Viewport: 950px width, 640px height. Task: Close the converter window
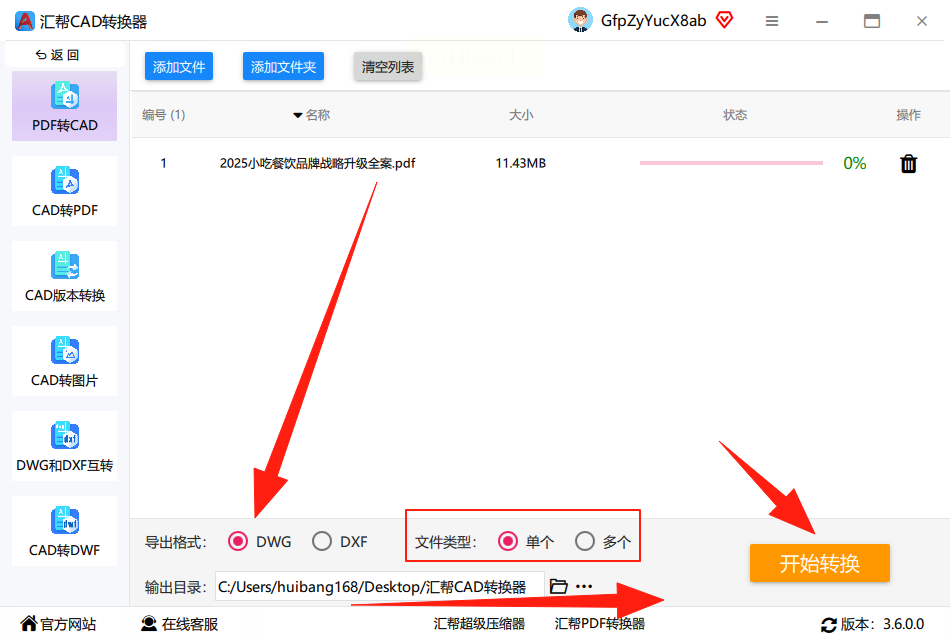click(x=922, y=21)
